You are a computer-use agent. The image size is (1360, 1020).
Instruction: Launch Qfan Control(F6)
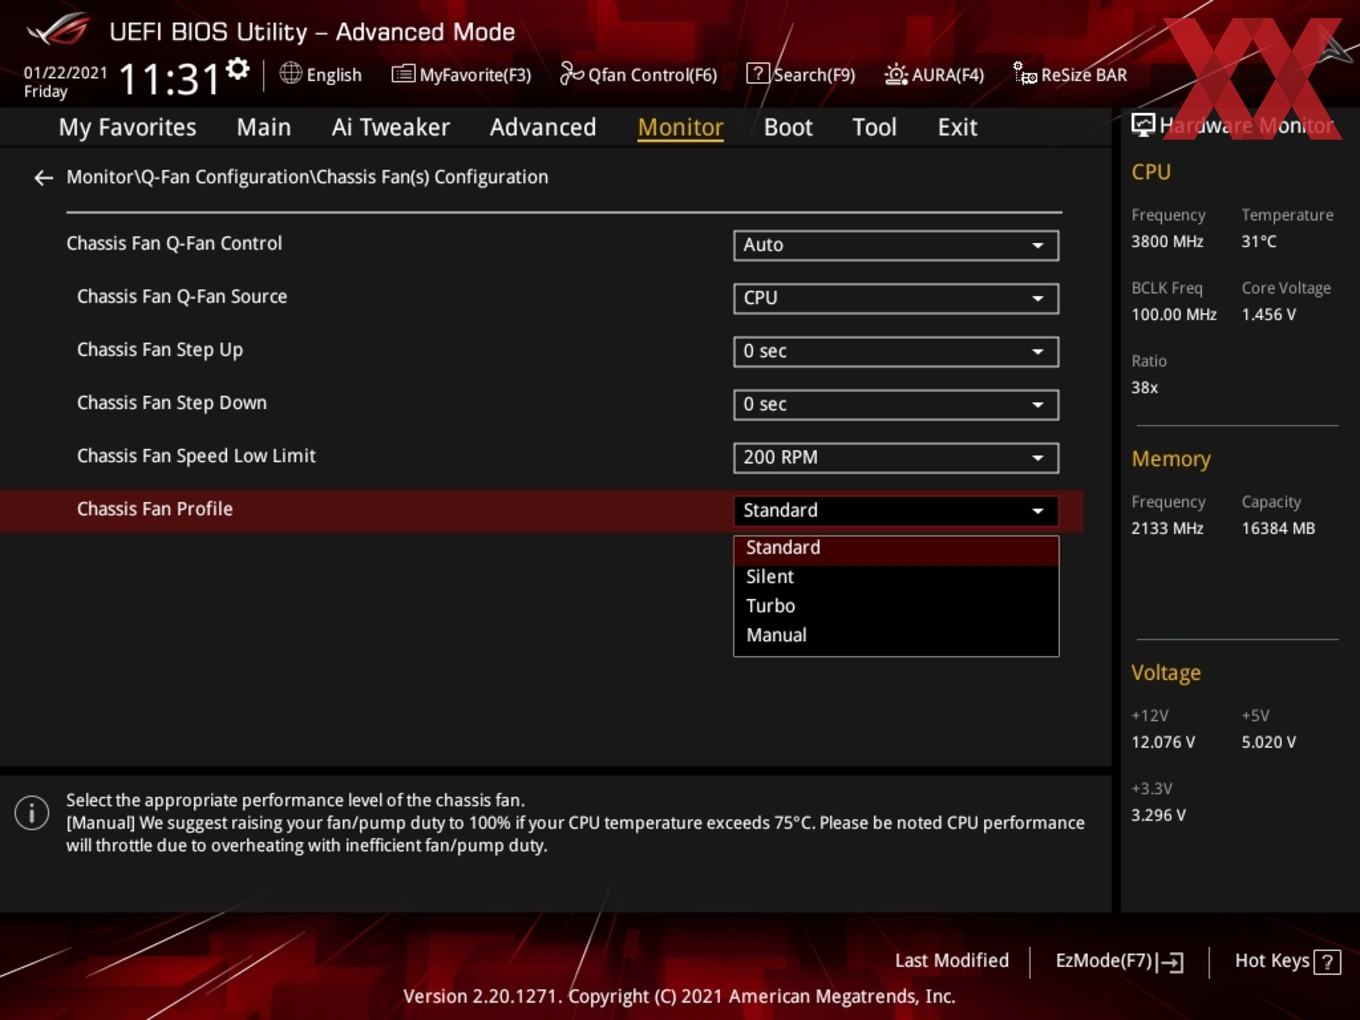pos(638,74)
